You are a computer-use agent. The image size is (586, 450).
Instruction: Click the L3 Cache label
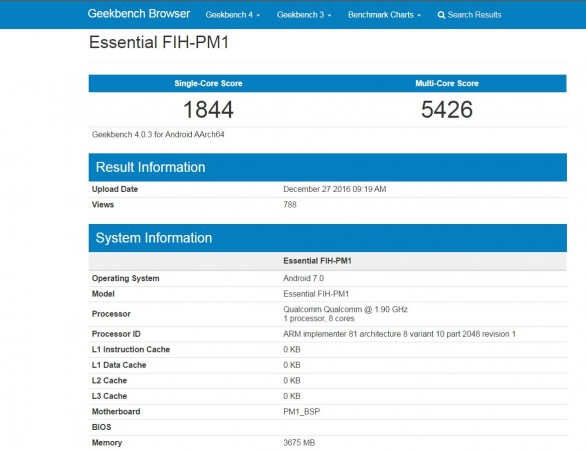pyautogui.click(x=109, y=396)
